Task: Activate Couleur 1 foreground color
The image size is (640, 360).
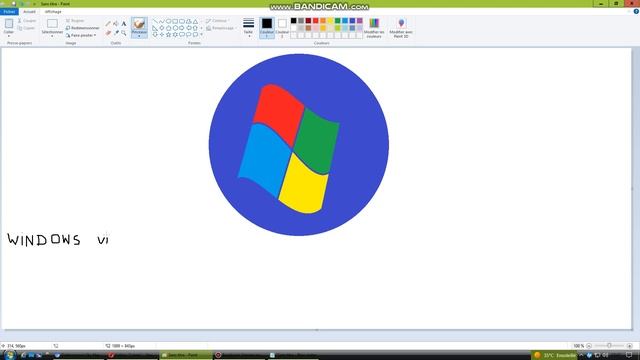Action: coord(267,28)
